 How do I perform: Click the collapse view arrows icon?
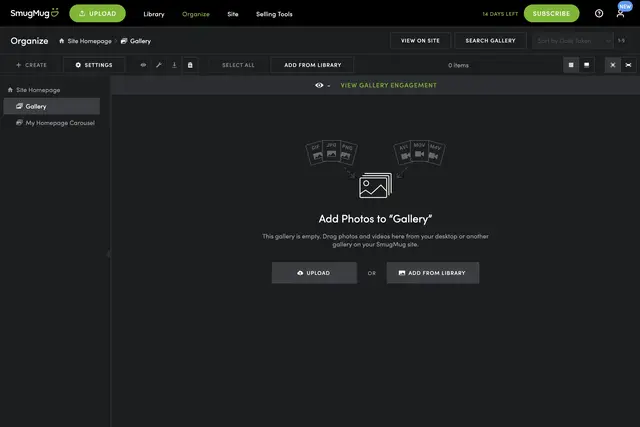pos(629,65)
